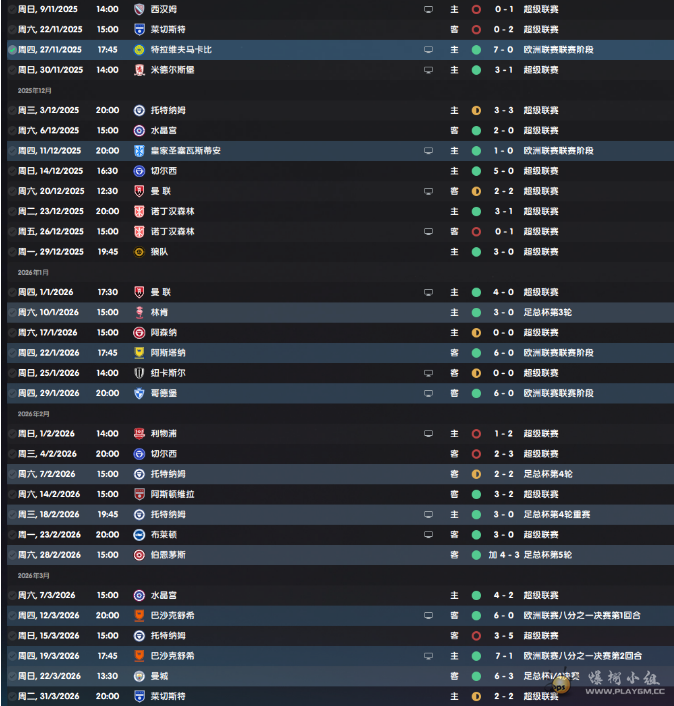Click the Newcastle badge on 25/1/2026

[139, 373]
